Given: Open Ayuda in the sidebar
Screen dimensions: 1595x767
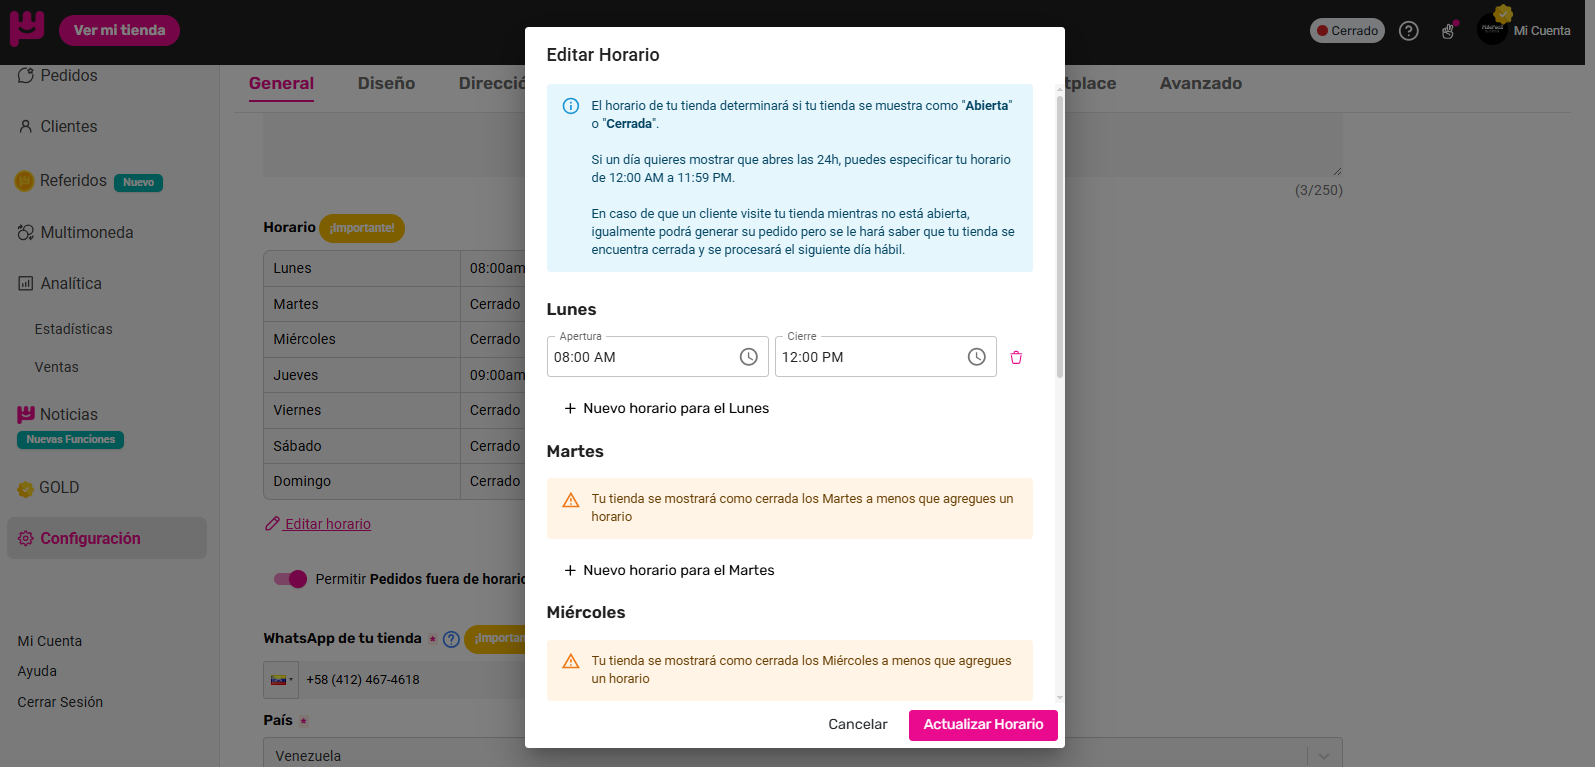Looking at the screenshot, I should [x=37, y=671].
